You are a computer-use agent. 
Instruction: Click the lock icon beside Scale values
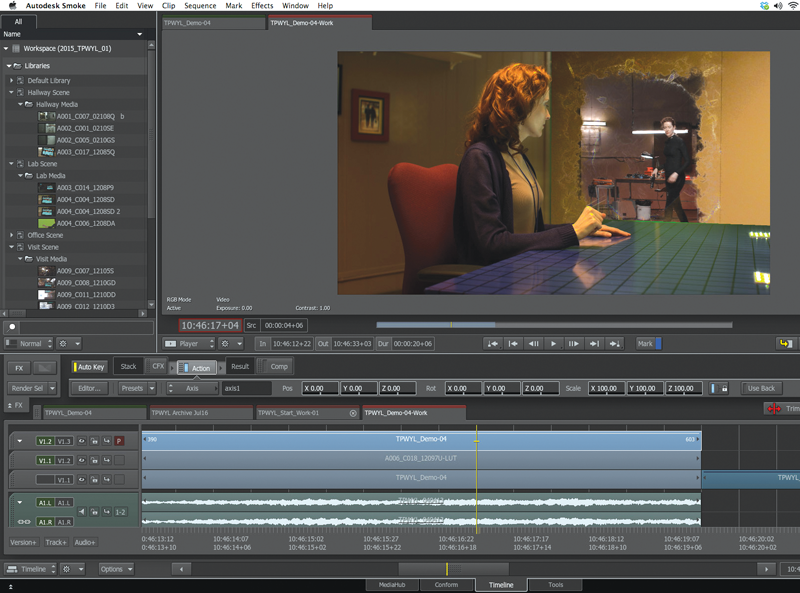point(724,388)
